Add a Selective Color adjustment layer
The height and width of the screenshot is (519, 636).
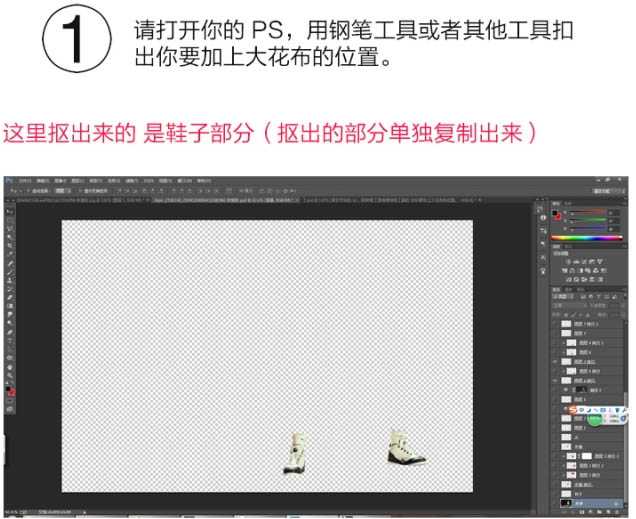coord(600,279)
